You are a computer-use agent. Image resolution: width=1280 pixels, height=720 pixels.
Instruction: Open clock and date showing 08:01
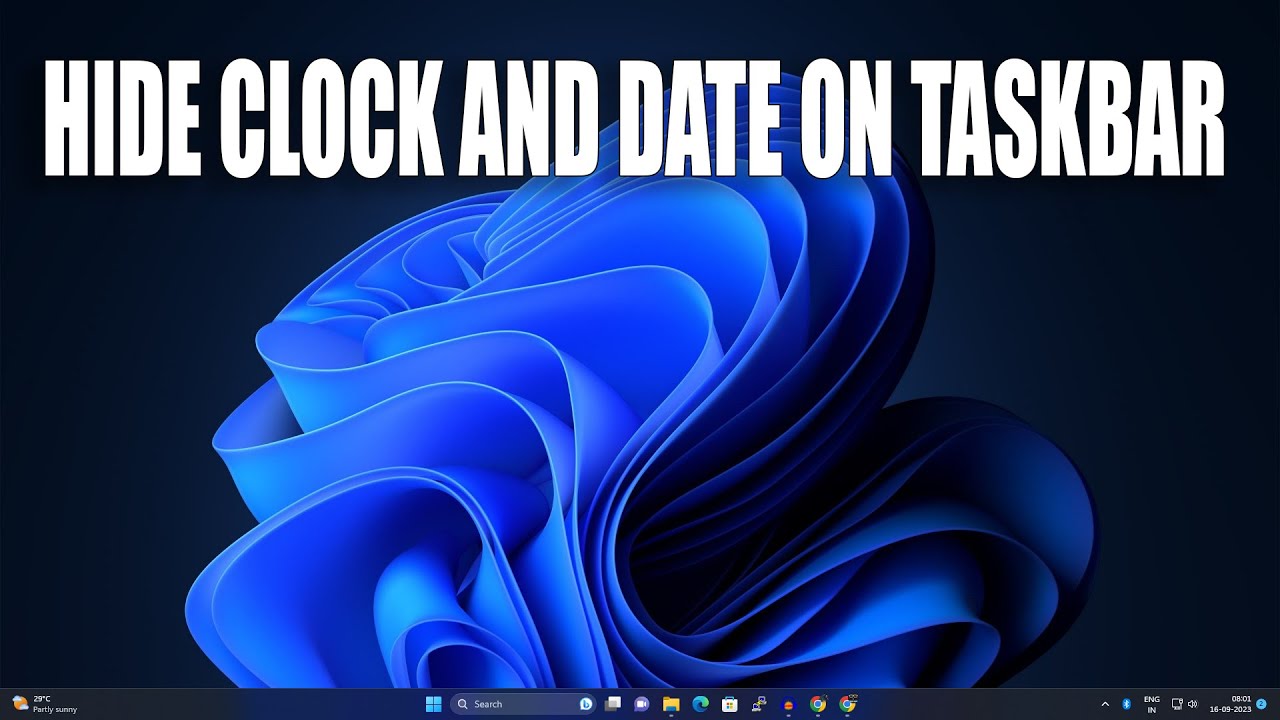pos(1231,704)
